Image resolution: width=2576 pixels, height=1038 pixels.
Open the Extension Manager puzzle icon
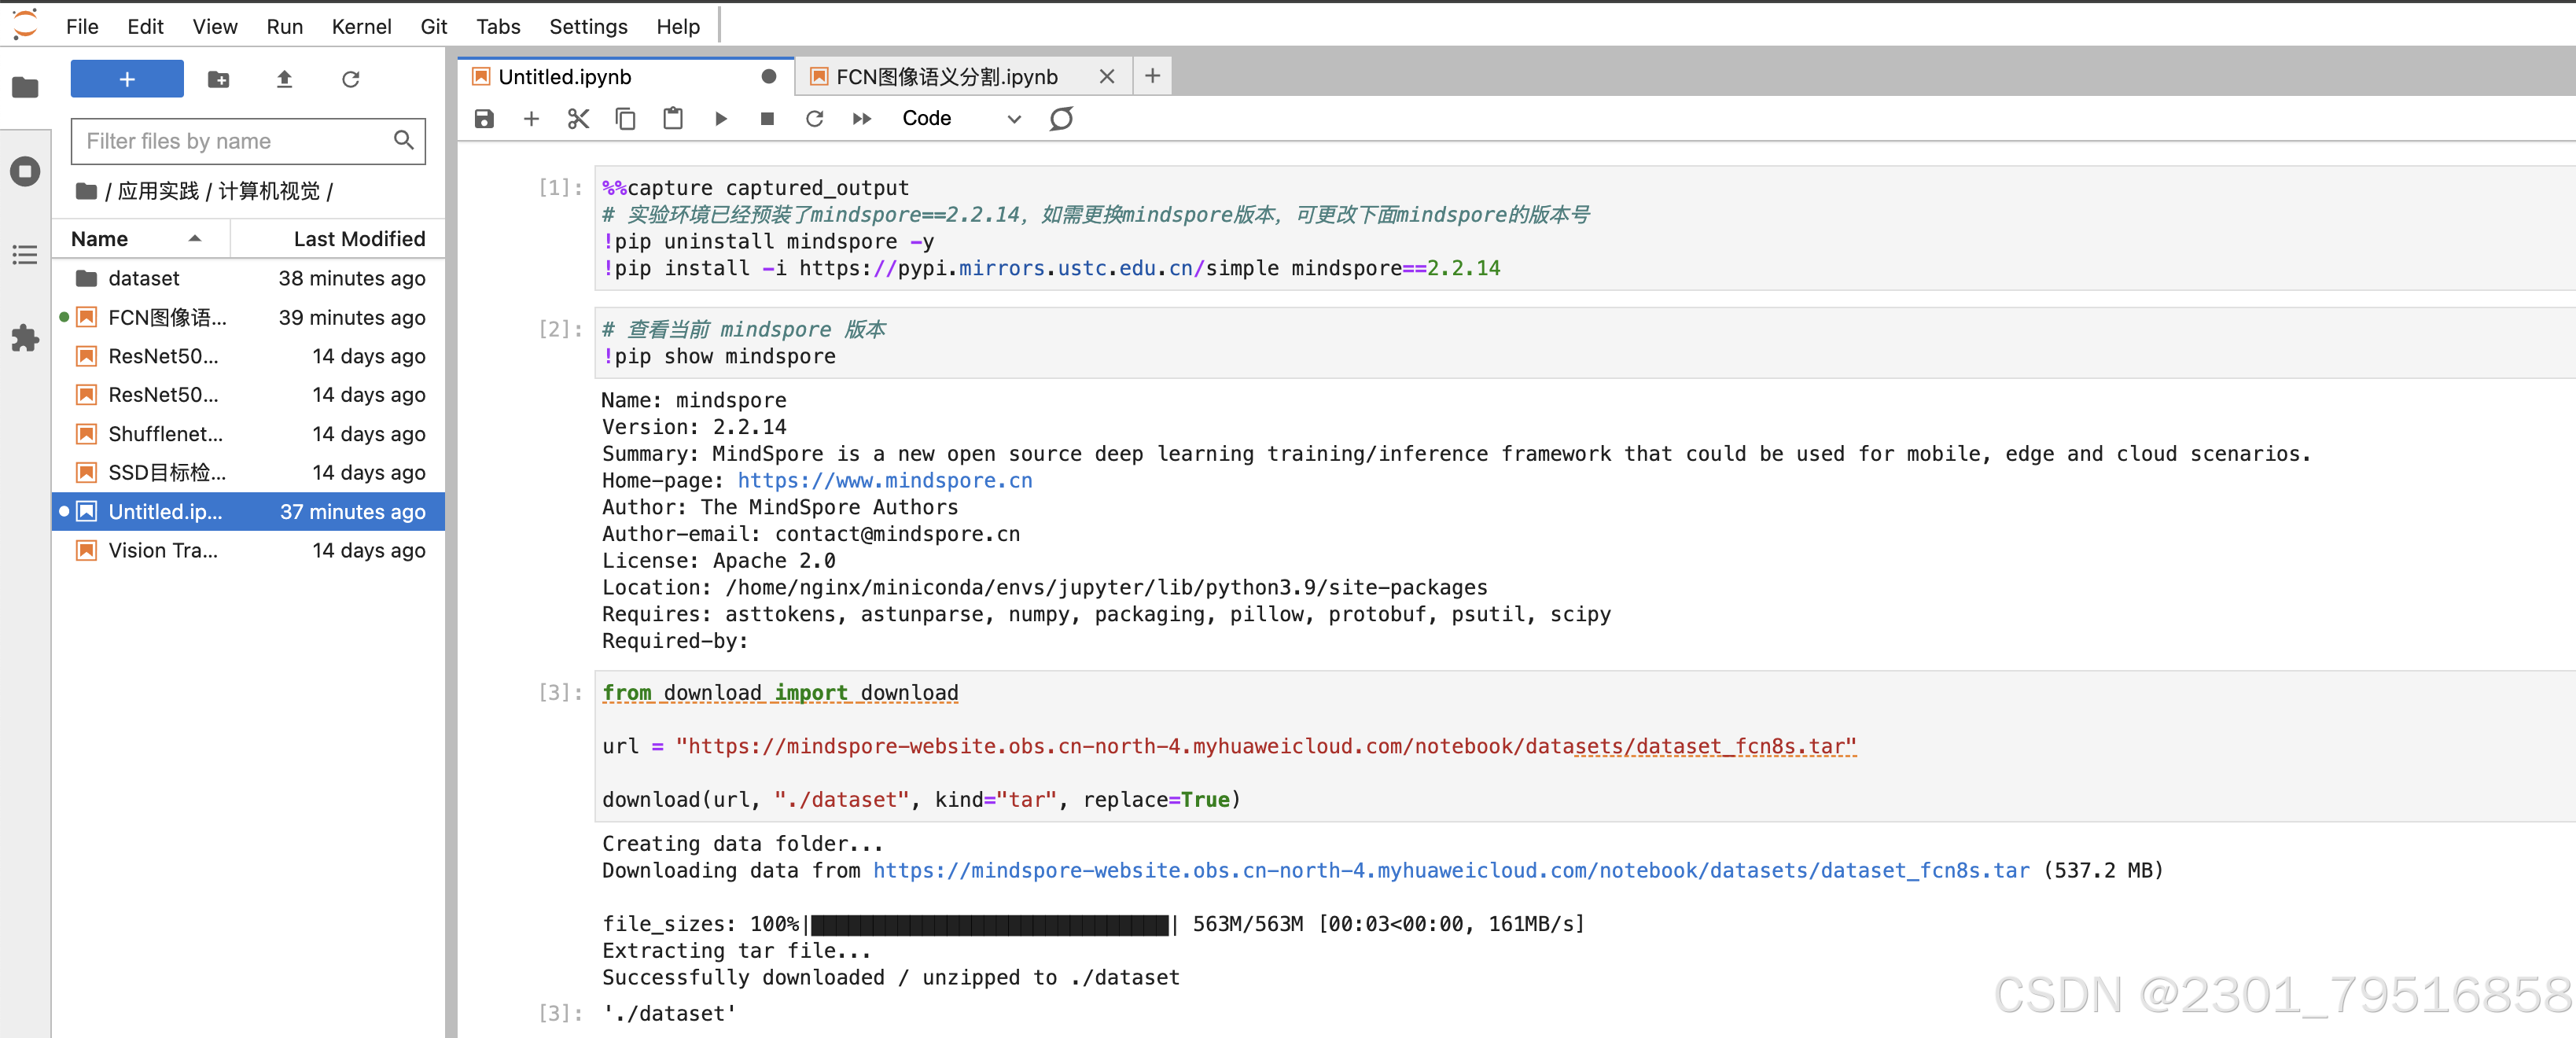pos(25,338)
